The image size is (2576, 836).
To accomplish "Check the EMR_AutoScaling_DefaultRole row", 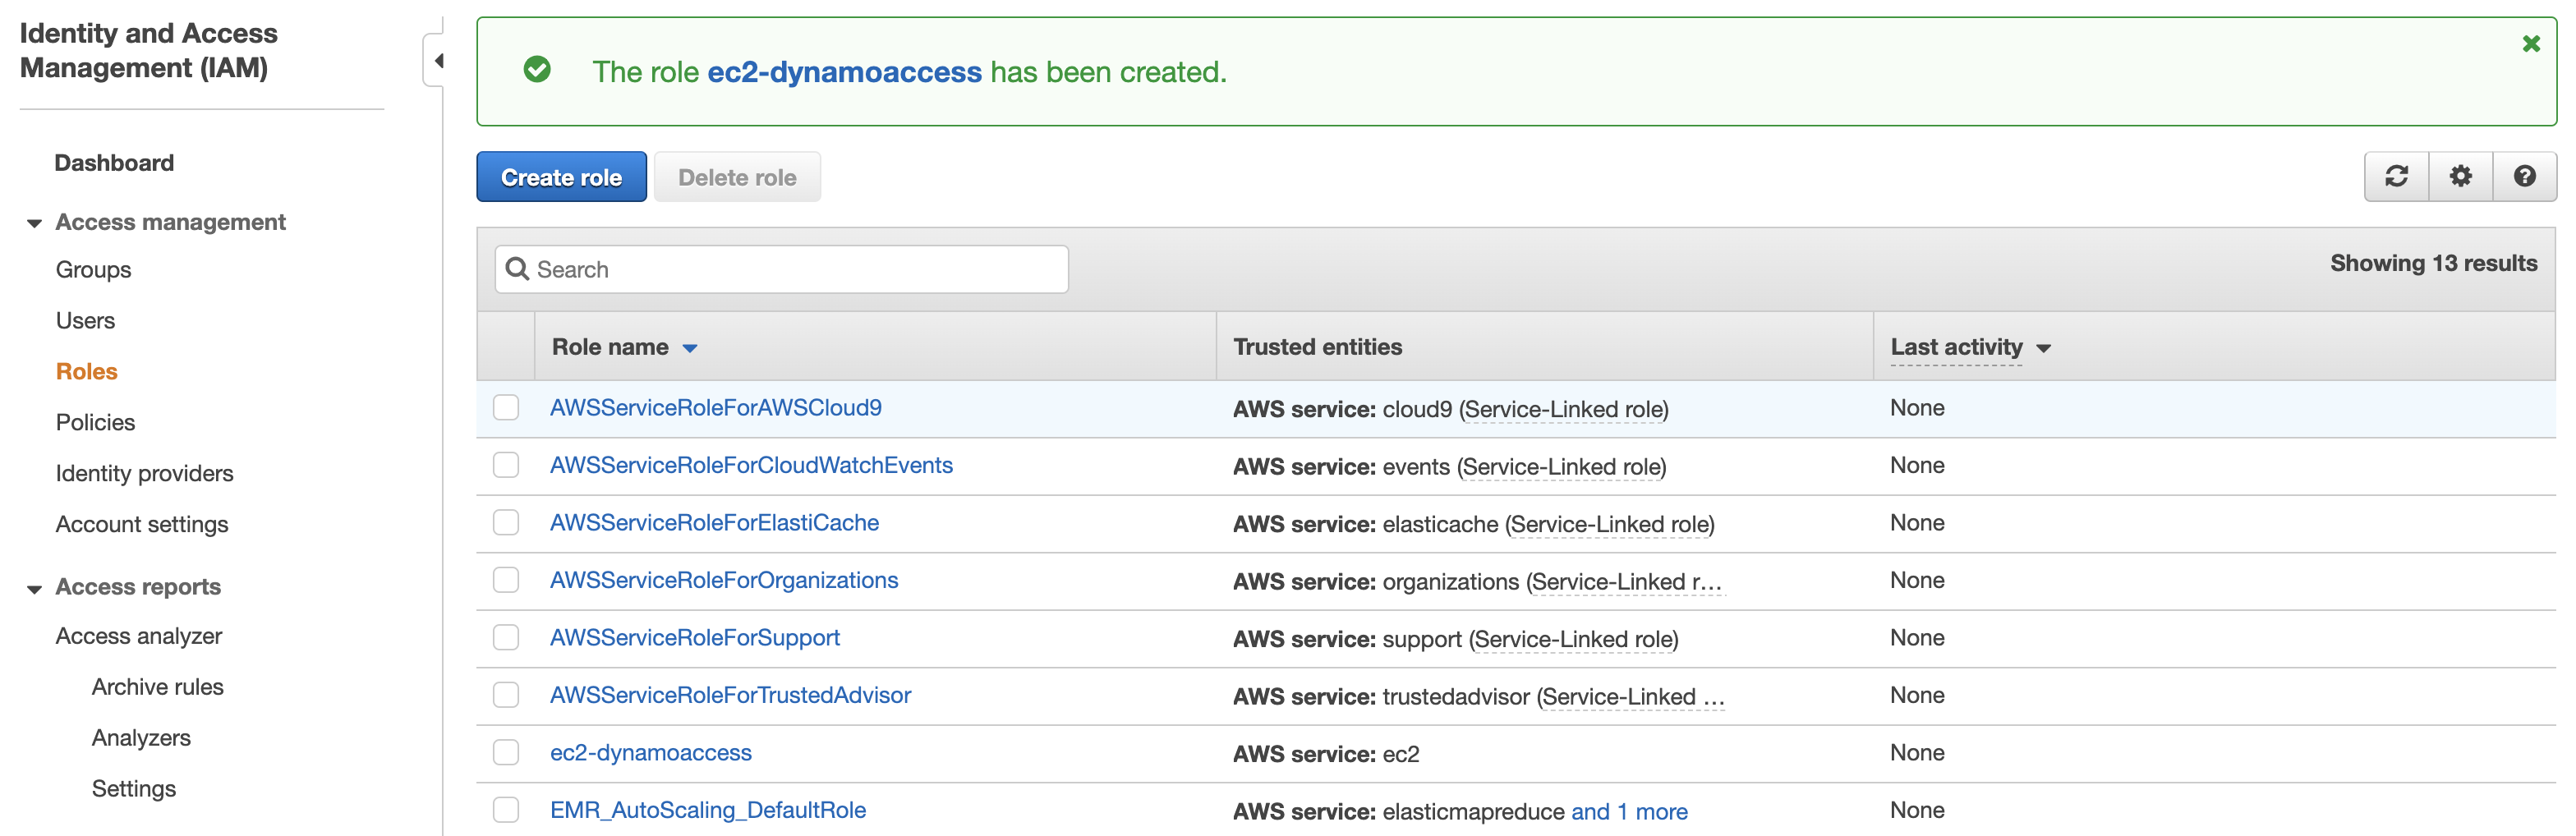I will (506, 810).
